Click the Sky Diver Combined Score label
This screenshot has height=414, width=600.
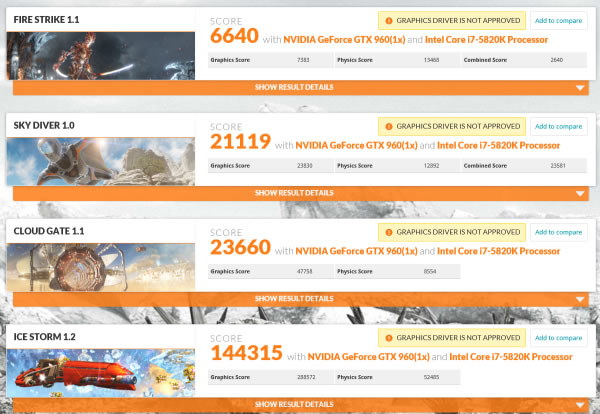485,166
